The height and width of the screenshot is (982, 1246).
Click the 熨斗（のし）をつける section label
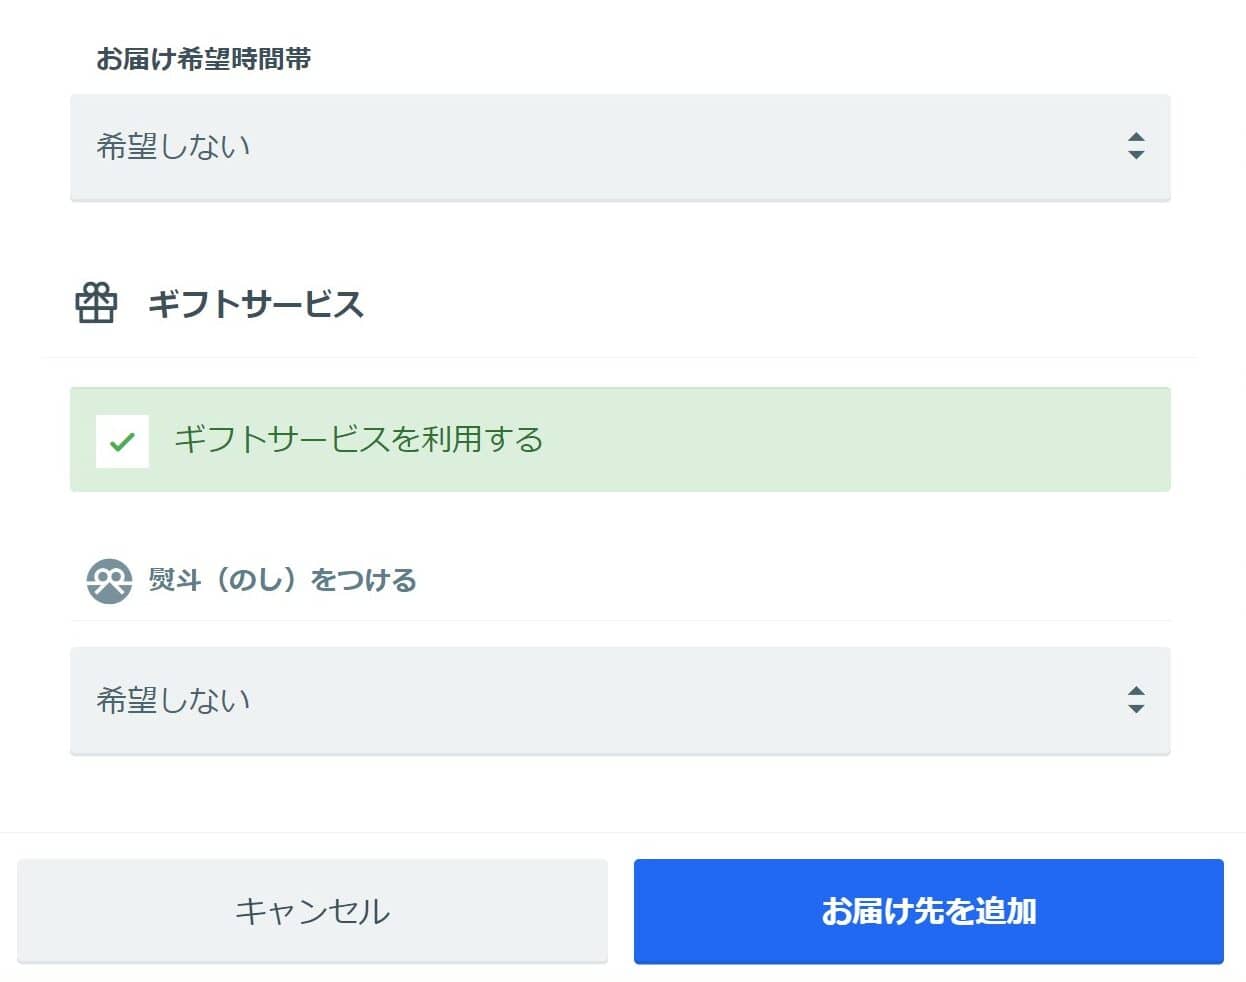click(282, 580)
